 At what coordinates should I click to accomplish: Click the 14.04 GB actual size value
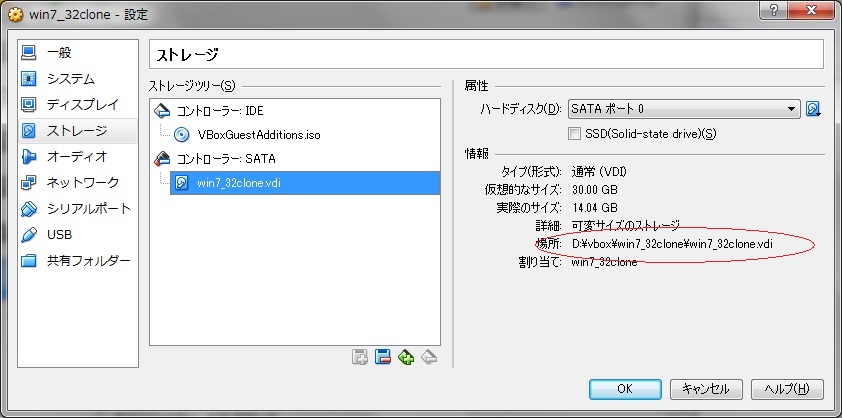tap(594, 207)
